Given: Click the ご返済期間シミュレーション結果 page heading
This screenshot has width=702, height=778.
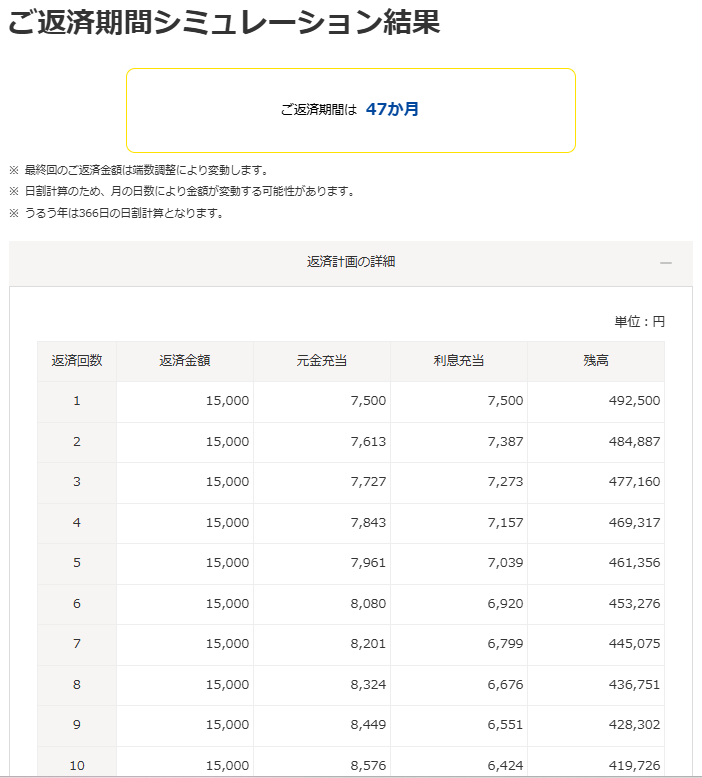Looking at the screenshot, I should pos(224,24).
